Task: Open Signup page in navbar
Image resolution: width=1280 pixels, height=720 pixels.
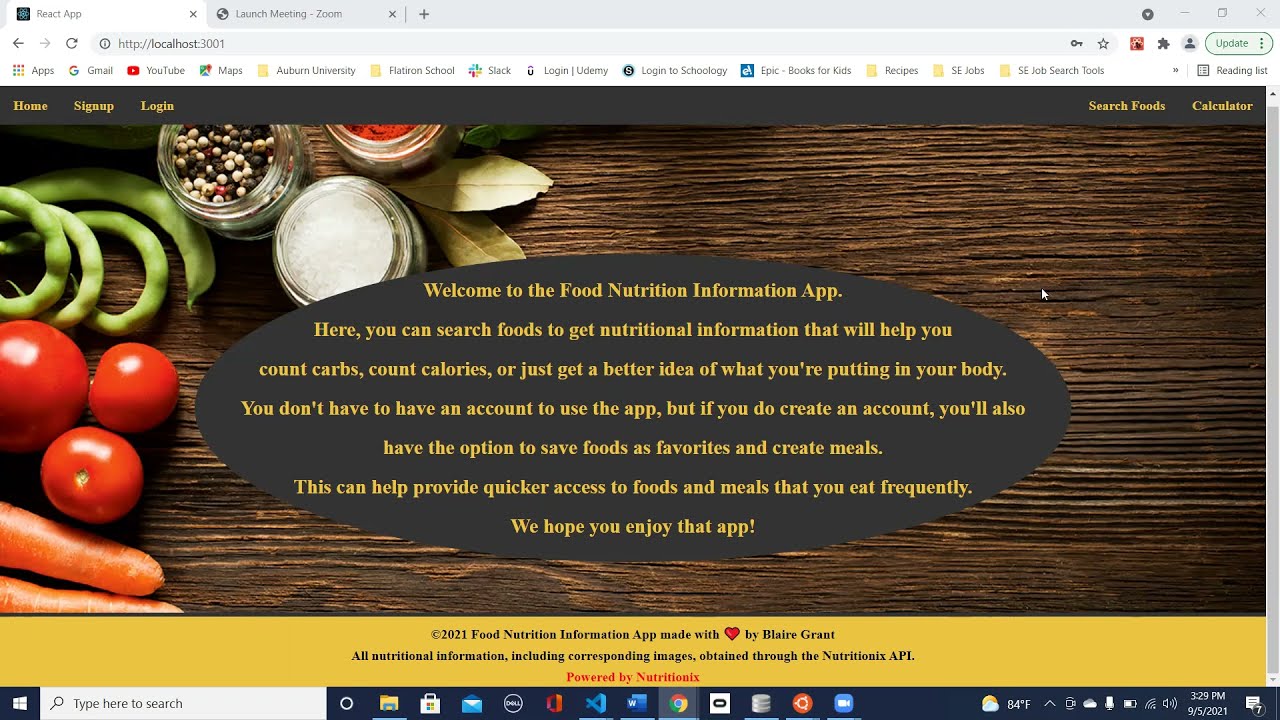Action: (x=94, y=106)
